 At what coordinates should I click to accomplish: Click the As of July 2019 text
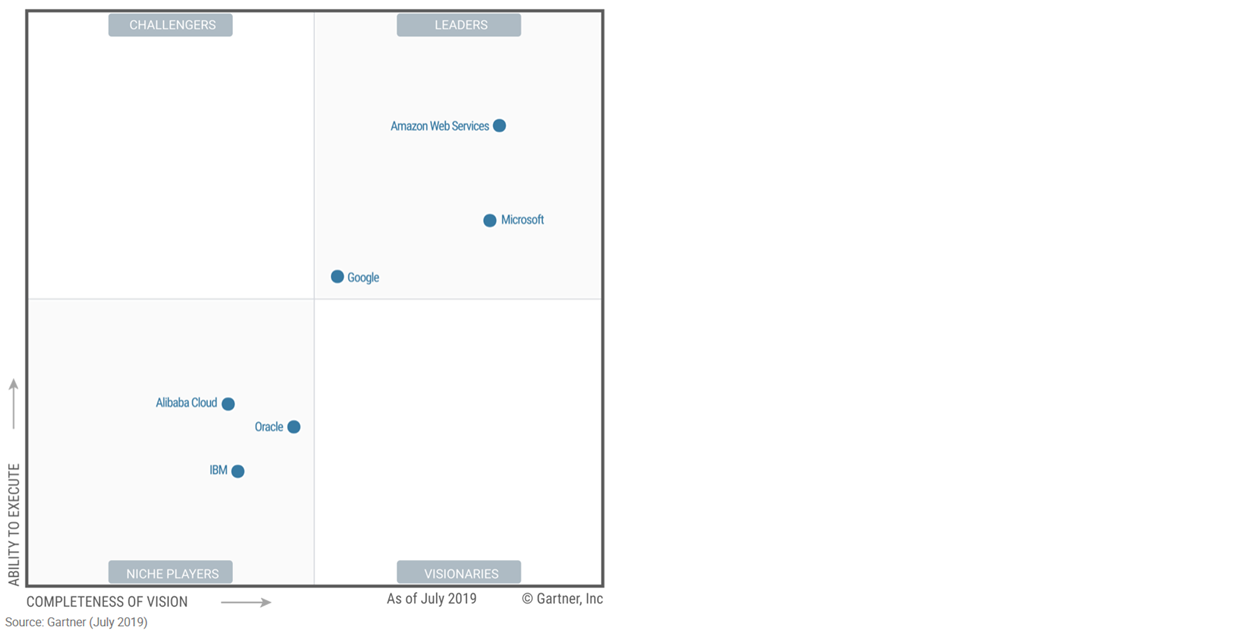(432, 599)
